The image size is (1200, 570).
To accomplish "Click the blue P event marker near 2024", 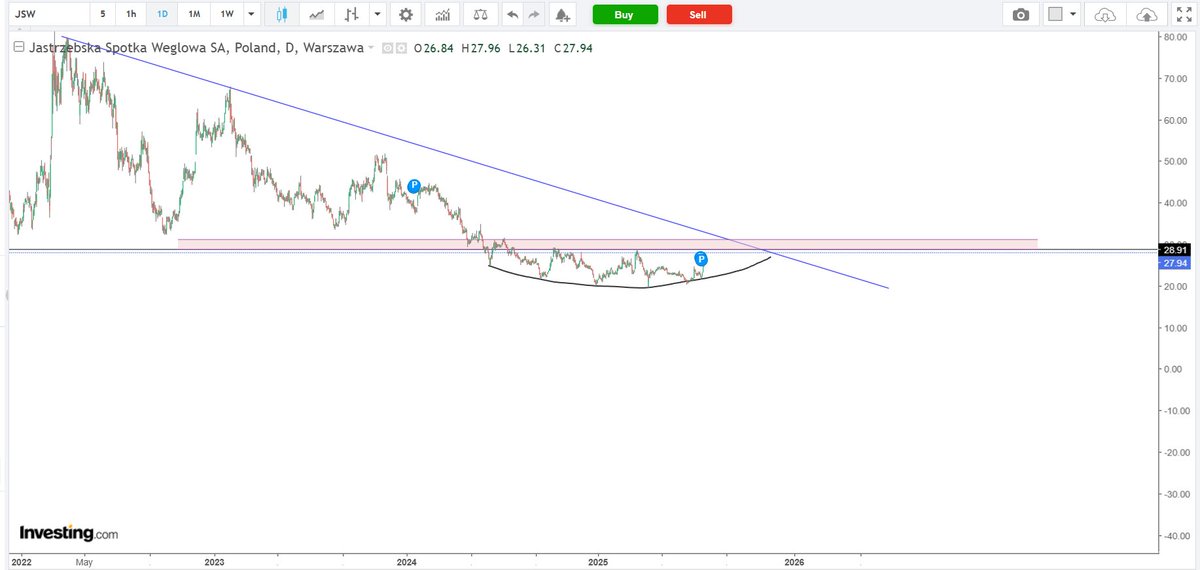I will point(414,186).
